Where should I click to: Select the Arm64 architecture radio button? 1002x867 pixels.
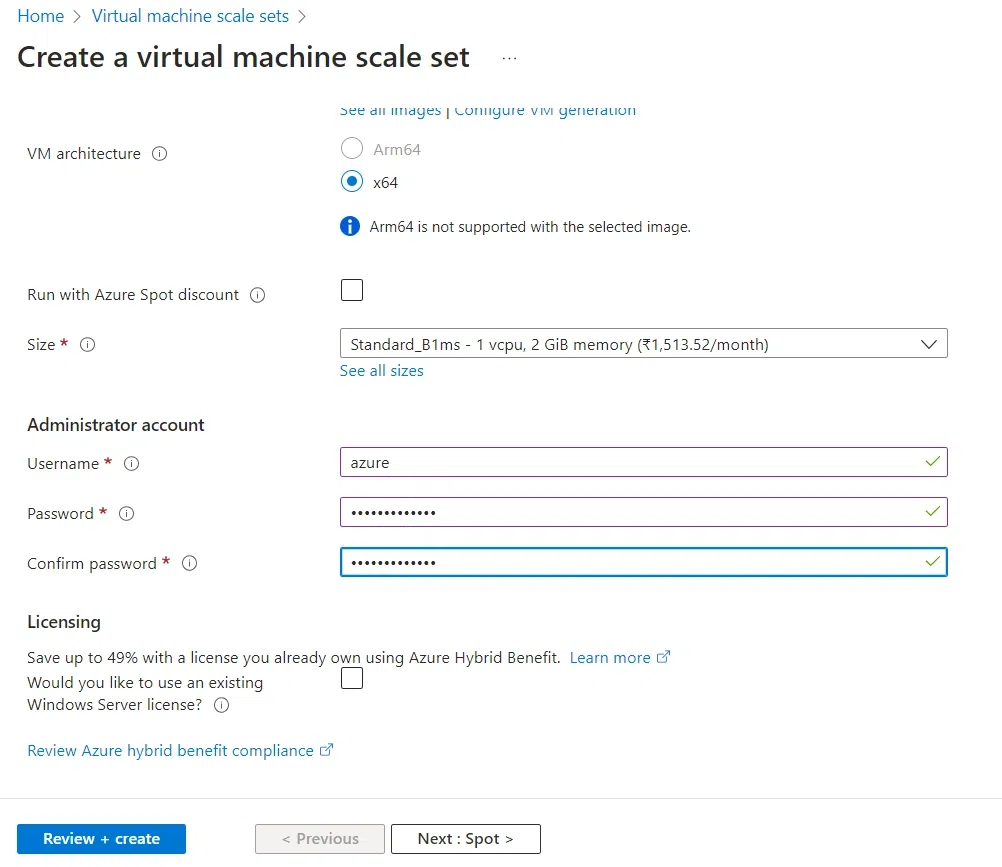[351, 149]
